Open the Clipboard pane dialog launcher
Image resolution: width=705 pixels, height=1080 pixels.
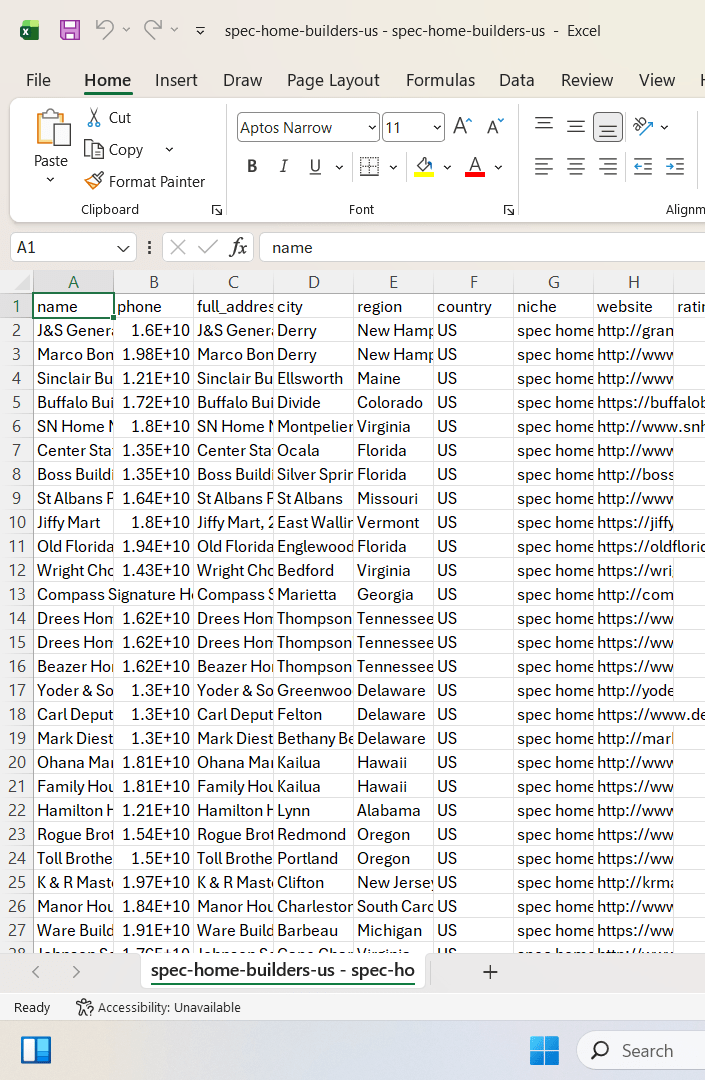(217, 210)
